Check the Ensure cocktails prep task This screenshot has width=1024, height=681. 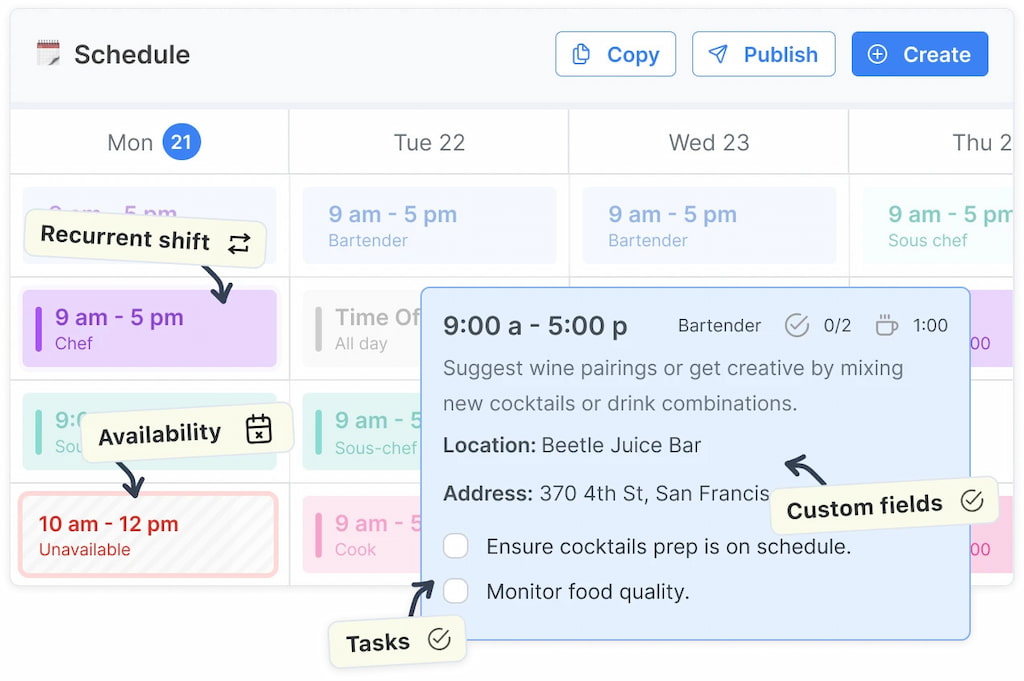[456, 546]
